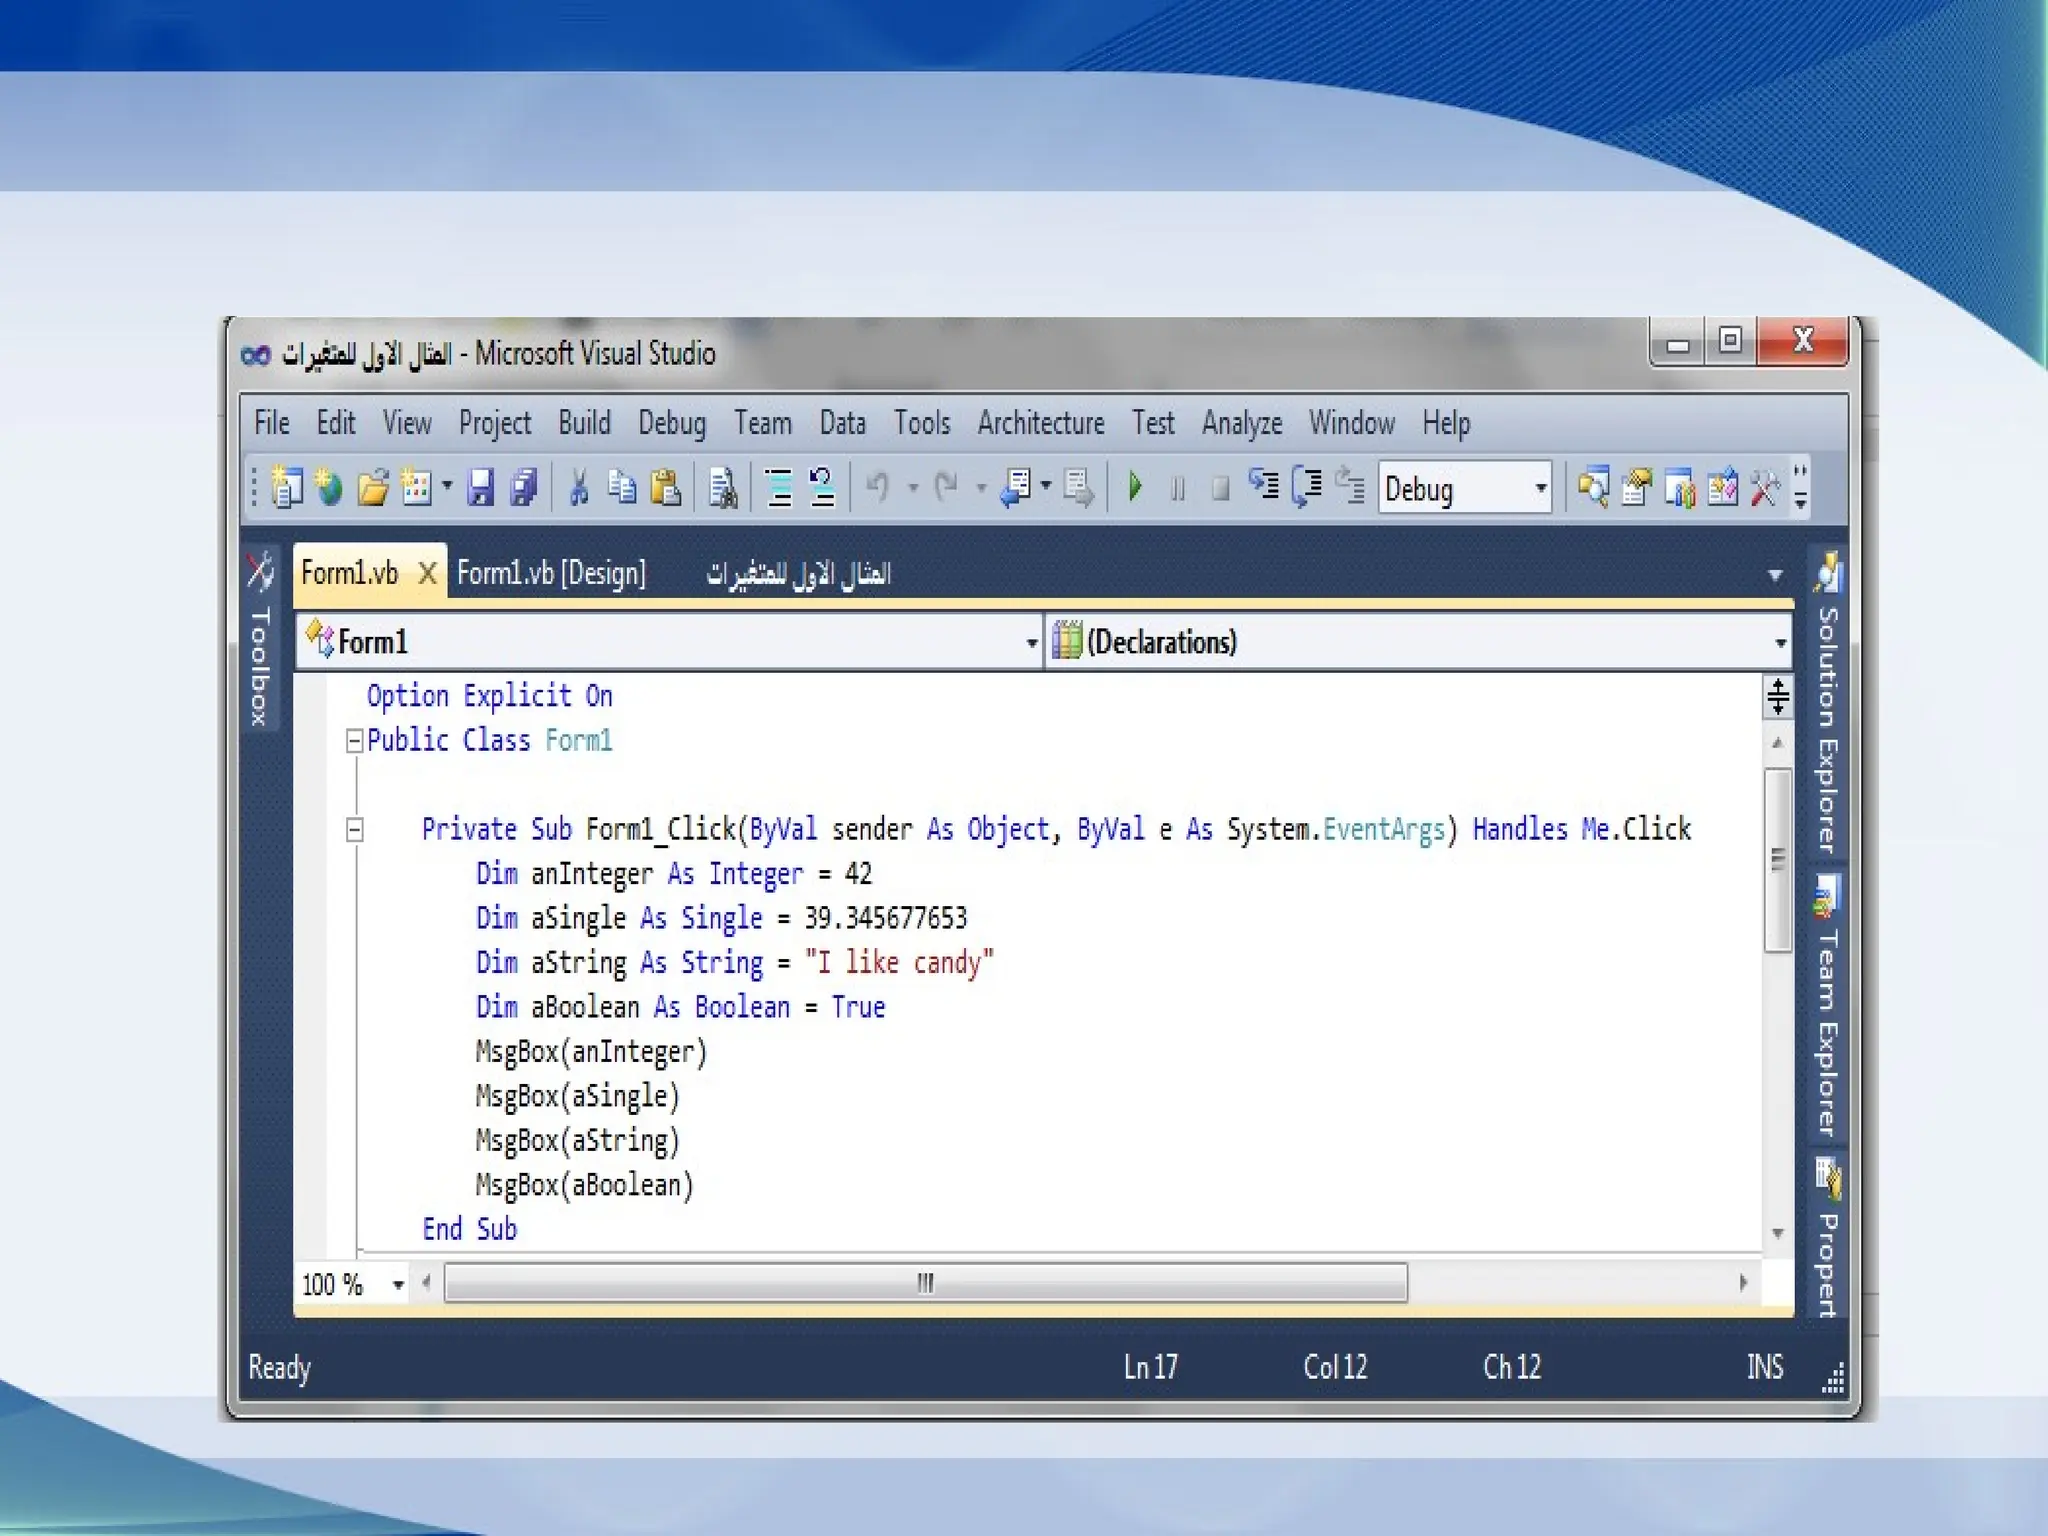
Task: Click the Stop Debugging square icon
Action: tap(1220, 489)
